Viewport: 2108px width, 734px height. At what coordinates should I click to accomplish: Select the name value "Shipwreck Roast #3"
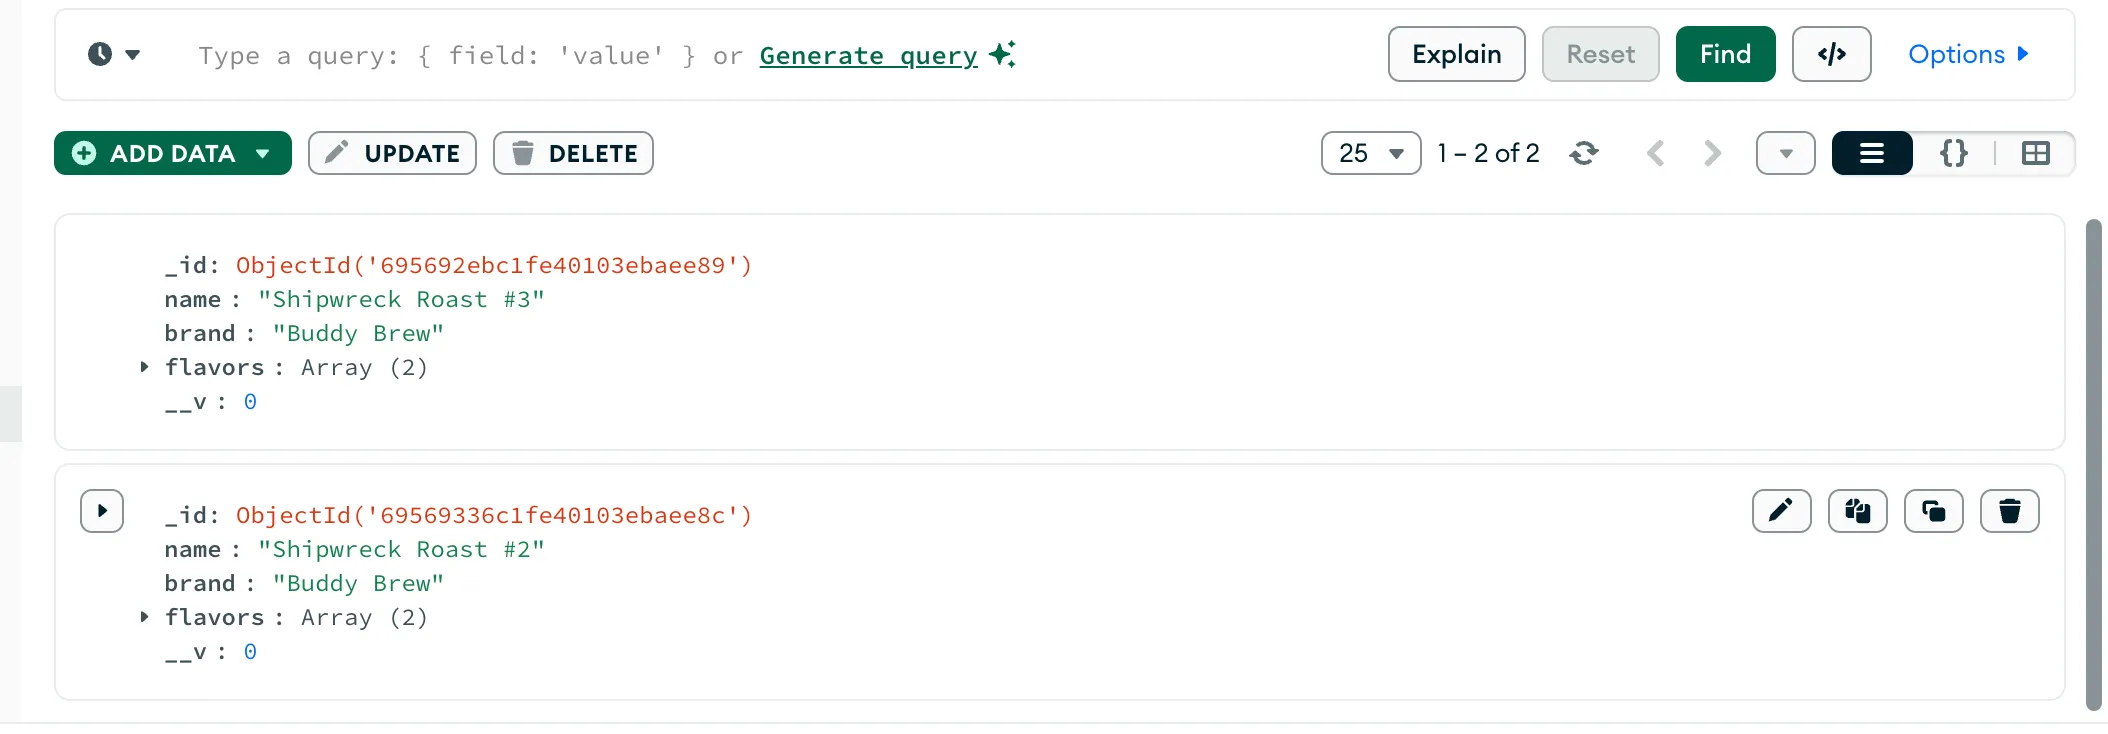click(x=401, y=299)
